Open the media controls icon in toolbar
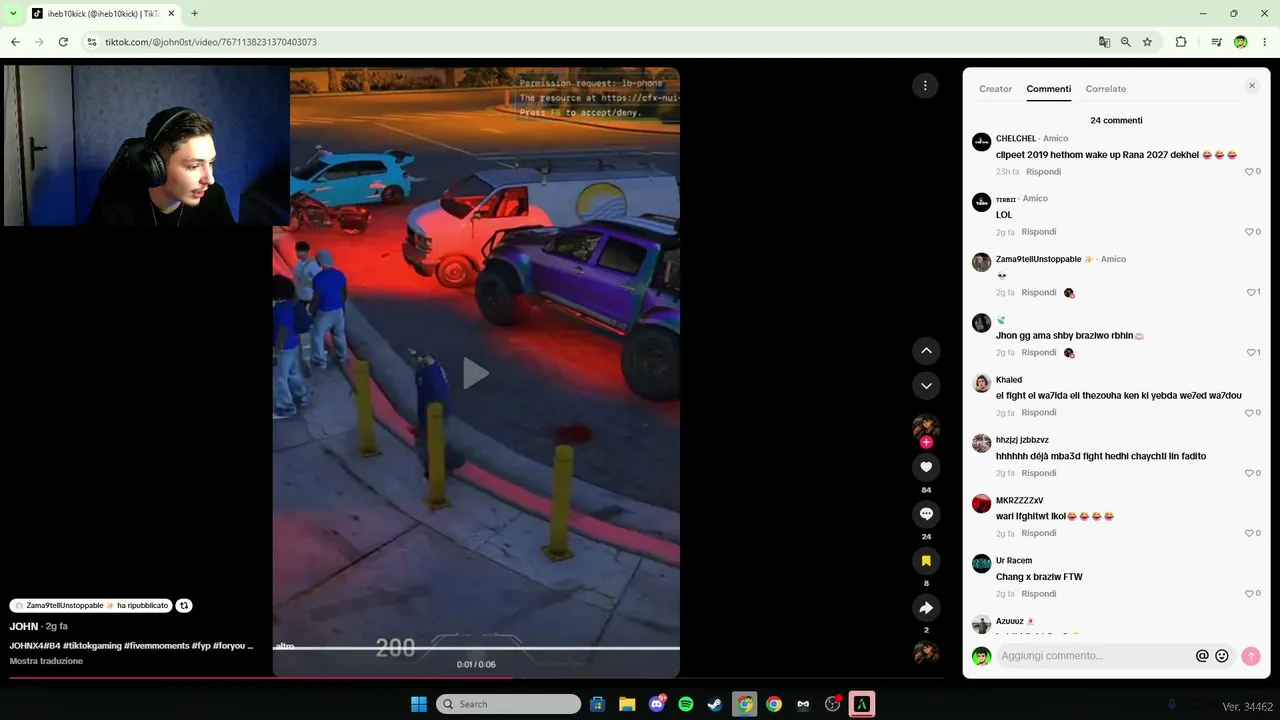1280x720 pixels. (1216, 42)
